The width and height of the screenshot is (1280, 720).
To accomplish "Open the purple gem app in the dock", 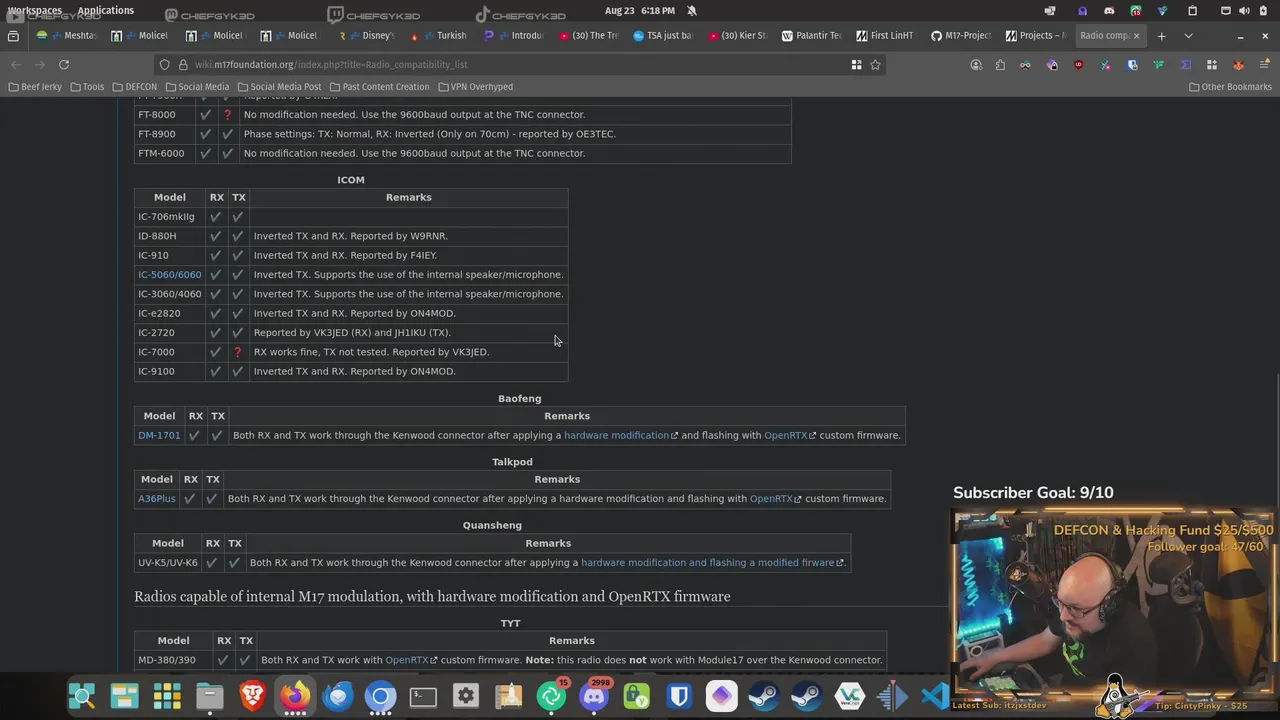I will click(722, 695).
